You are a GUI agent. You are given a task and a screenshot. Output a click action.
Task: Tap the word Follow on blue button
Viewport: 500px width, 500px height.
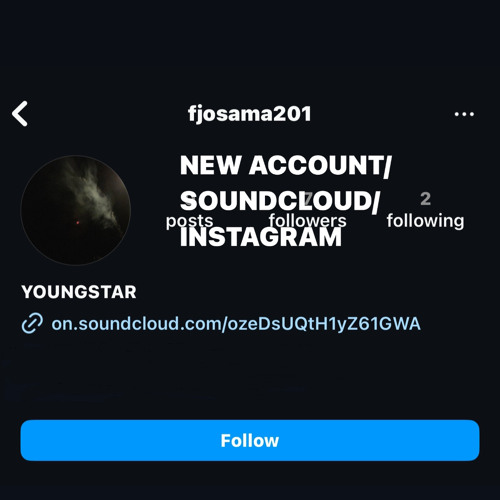tap(250, 440)
